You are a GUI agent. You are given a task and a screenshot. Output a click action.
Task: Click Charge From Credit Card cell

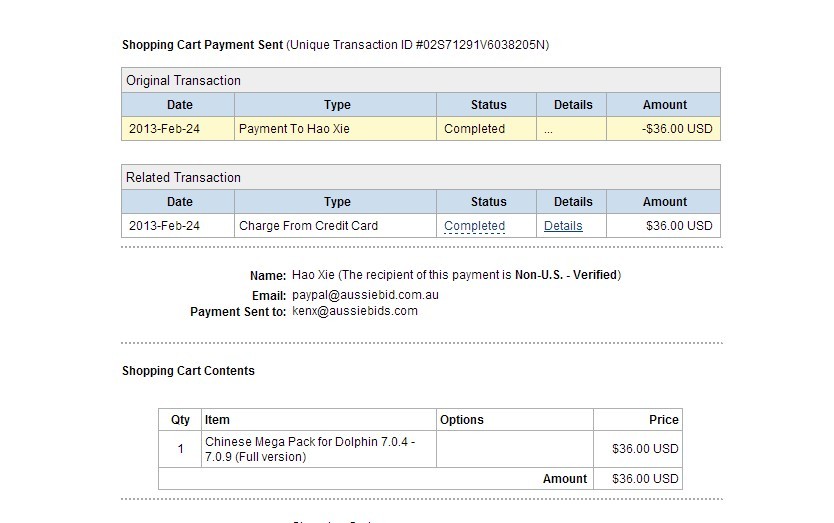(308, 226)
